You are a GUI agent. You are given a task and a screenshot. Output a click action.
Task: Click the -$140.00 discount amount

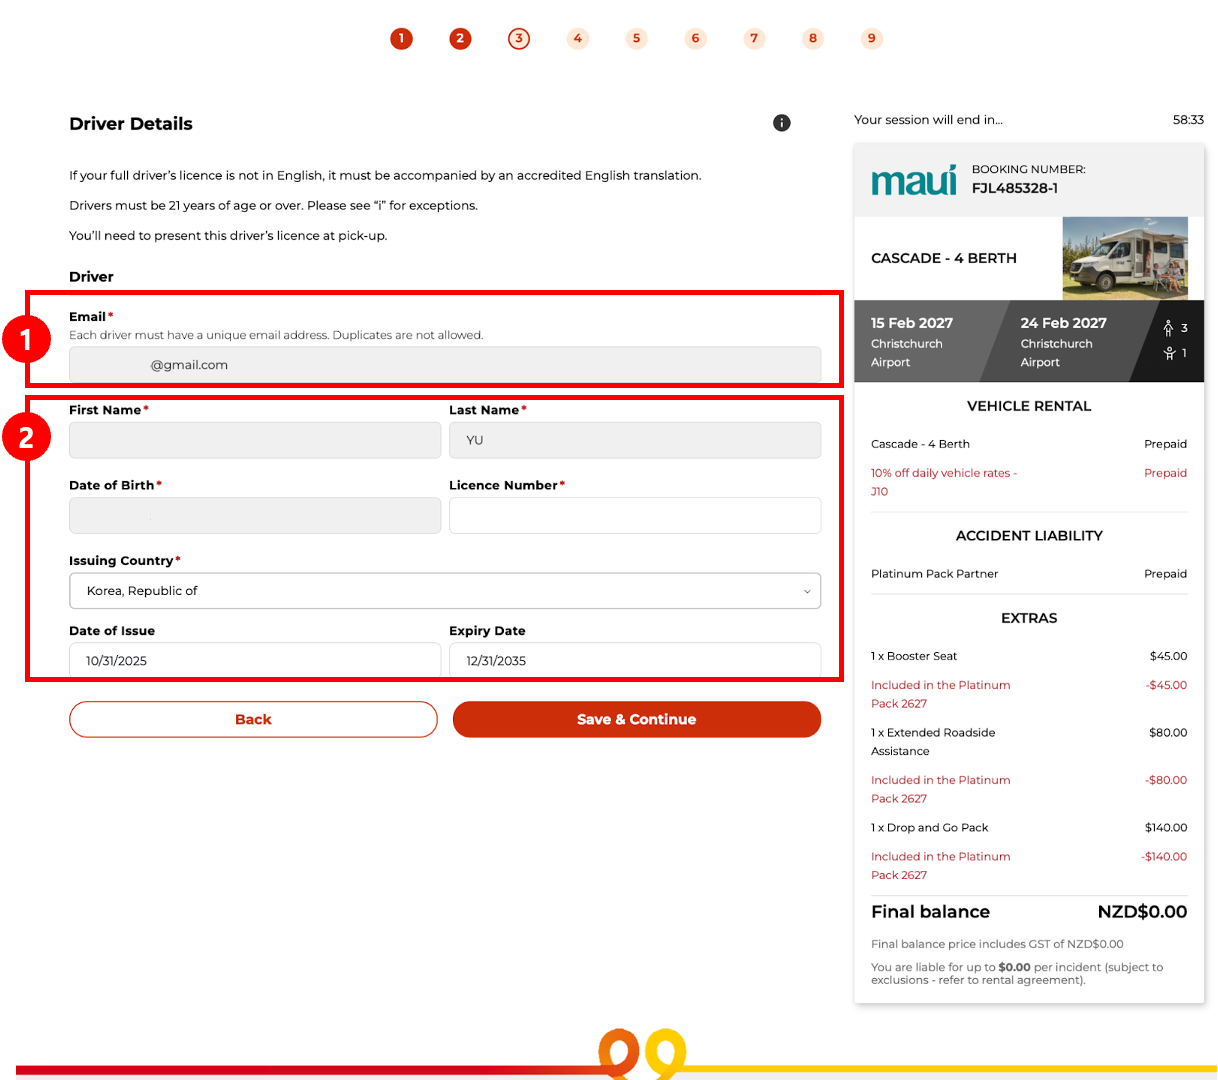(x=1164, y=857)
